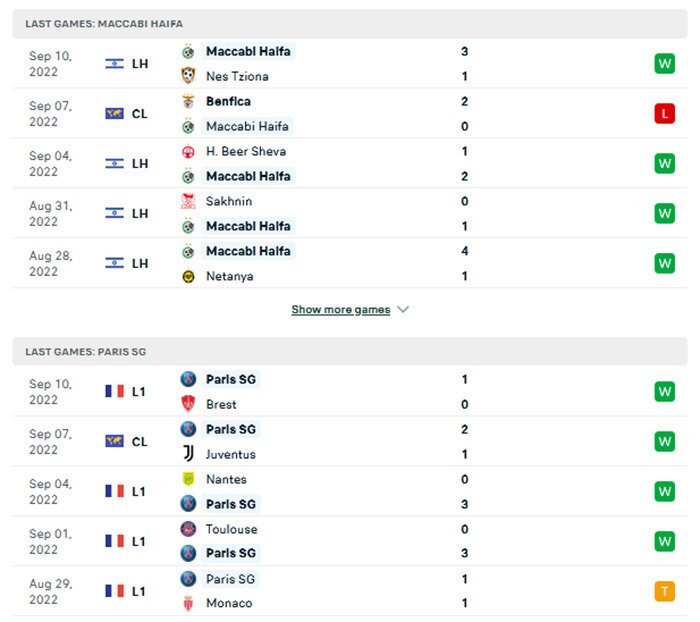Click the Netanya team logo
This screenshot has width=700, height=622.
click(x=188, y=276)
